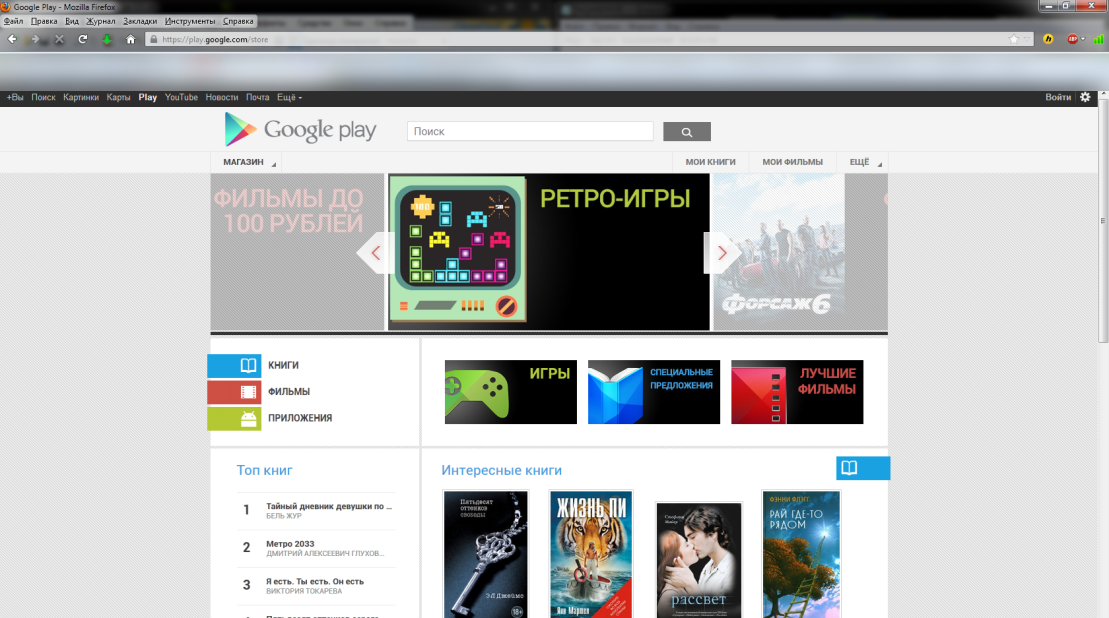Open Карты in Google bar
Screen dimensions: 1109x618
pos(118,98)
